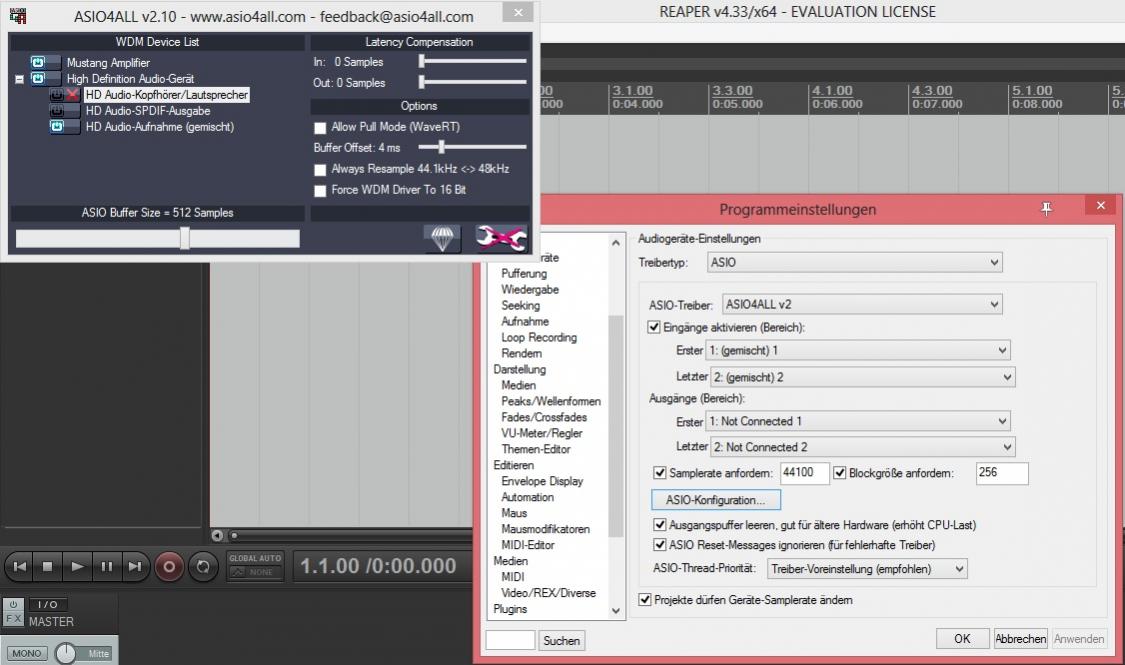This screenshot has height=665, width=1125.
Task: Click the settings search input field
Action: [x=510, y=640]
